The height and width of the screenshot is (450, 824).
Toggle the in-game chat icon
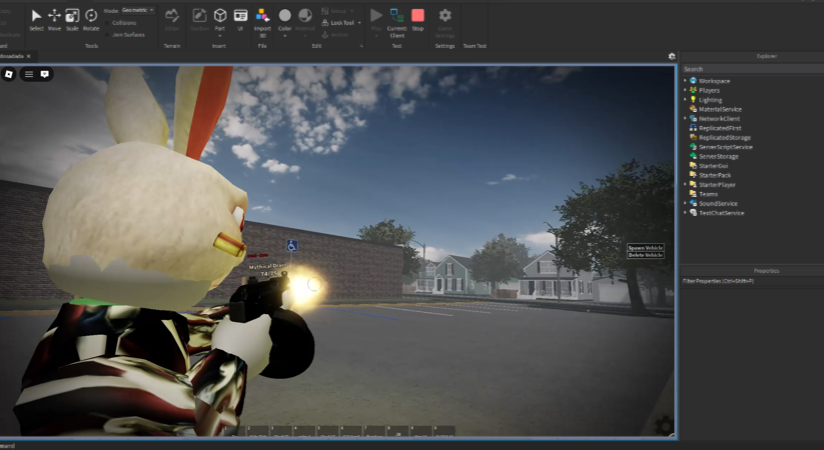point(45,74)
